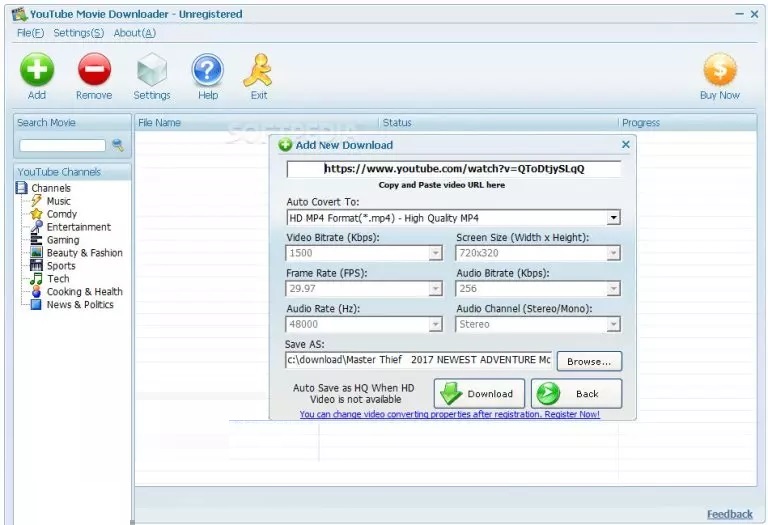This screenshot has width=768, height=525.
Task: Click the Buy Now label text
Action: 720,95
